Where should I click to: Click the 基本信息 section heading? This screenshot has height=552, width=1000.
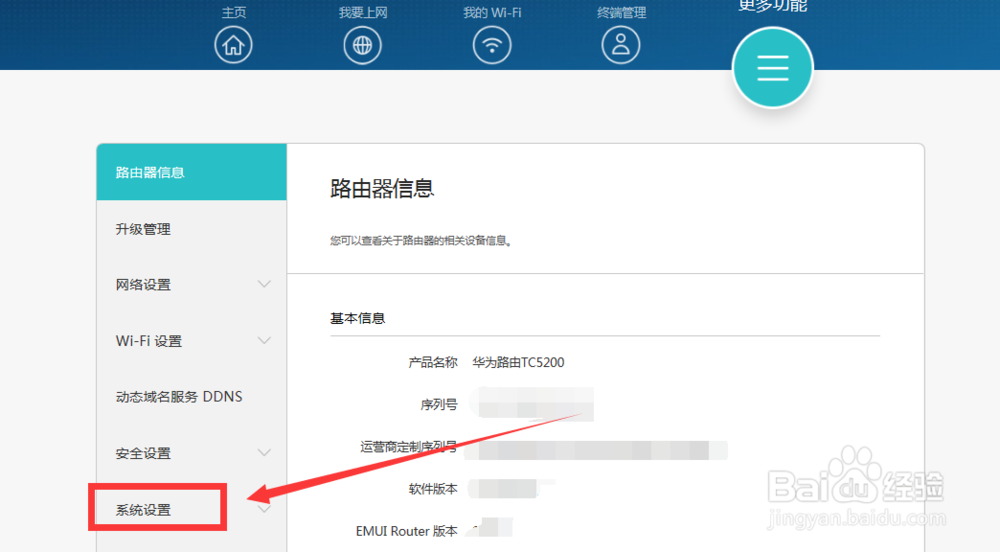357,318
